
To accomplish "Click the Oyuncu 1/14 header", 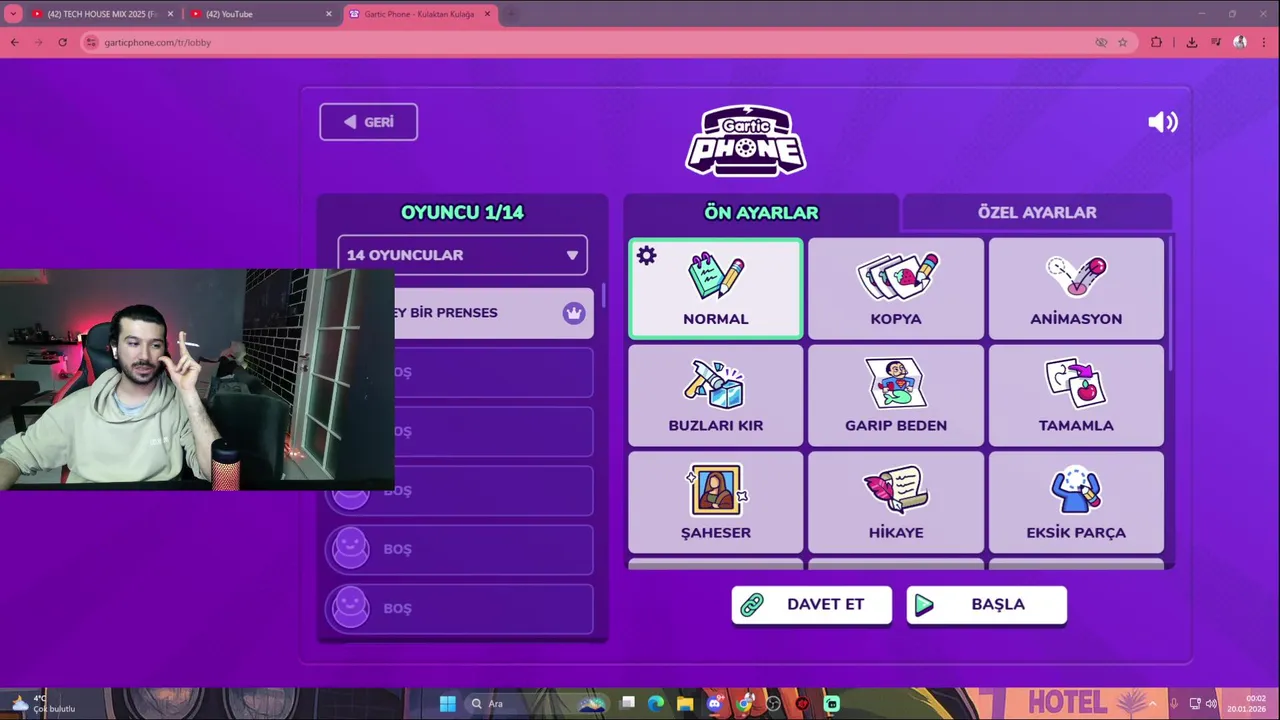I will point(462,212).
